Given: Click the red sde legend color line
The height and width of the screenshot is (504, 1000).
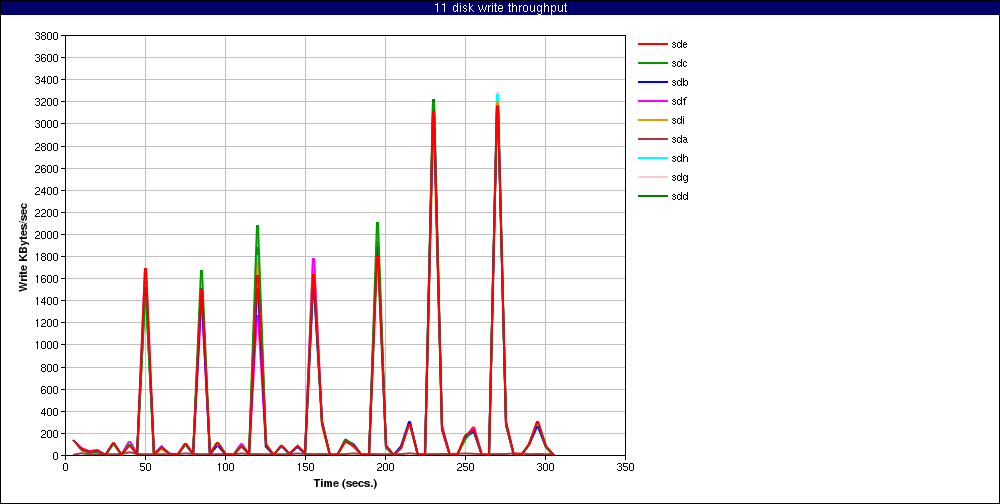Looking at the screenshot, I should pyautogui.click(x=652, y=44).
